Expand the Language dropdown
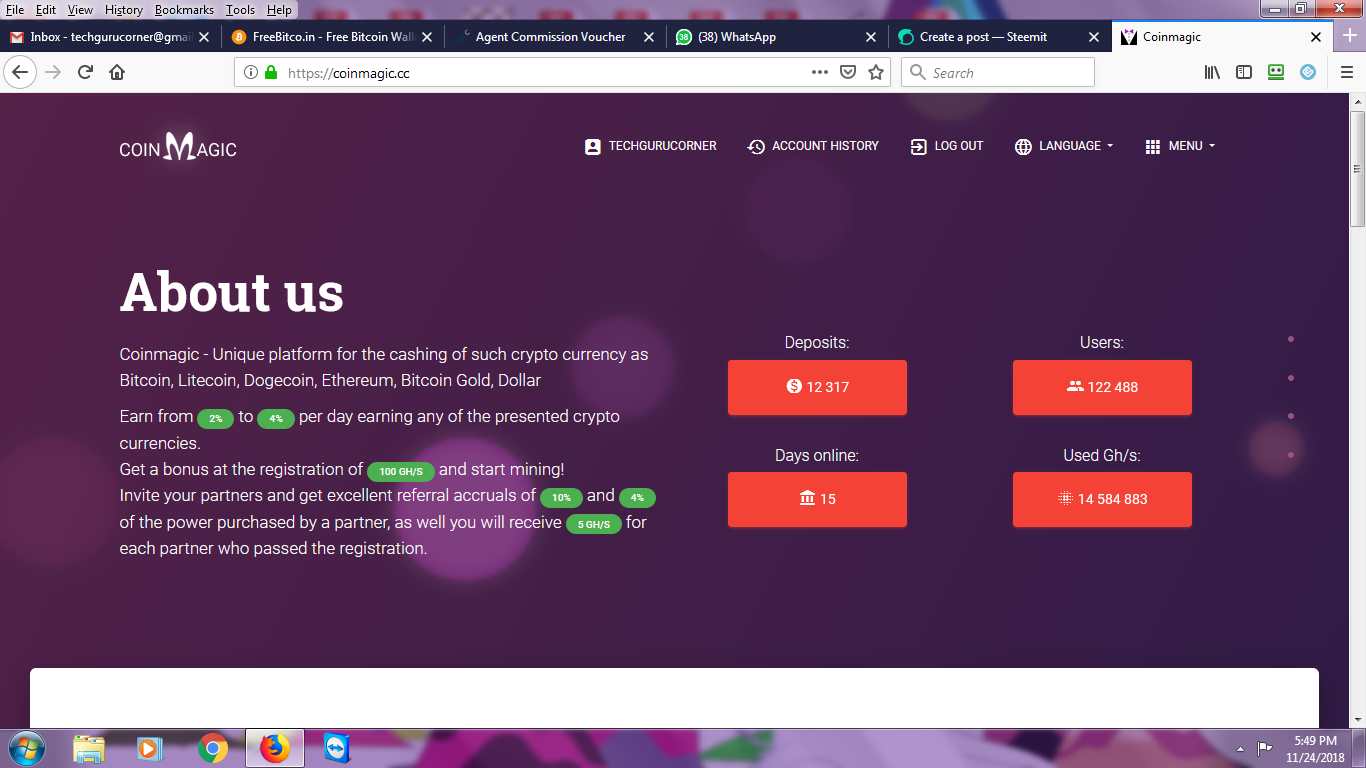The image size is (1366, 768). pos(1064,146)
